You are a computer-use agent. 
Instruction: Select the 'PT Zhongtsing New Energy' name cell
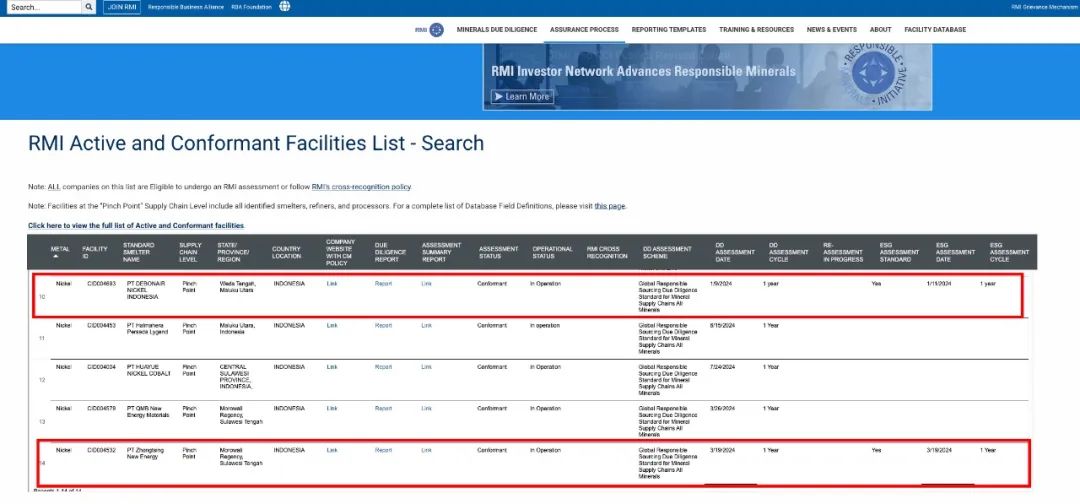coord(145,453)
